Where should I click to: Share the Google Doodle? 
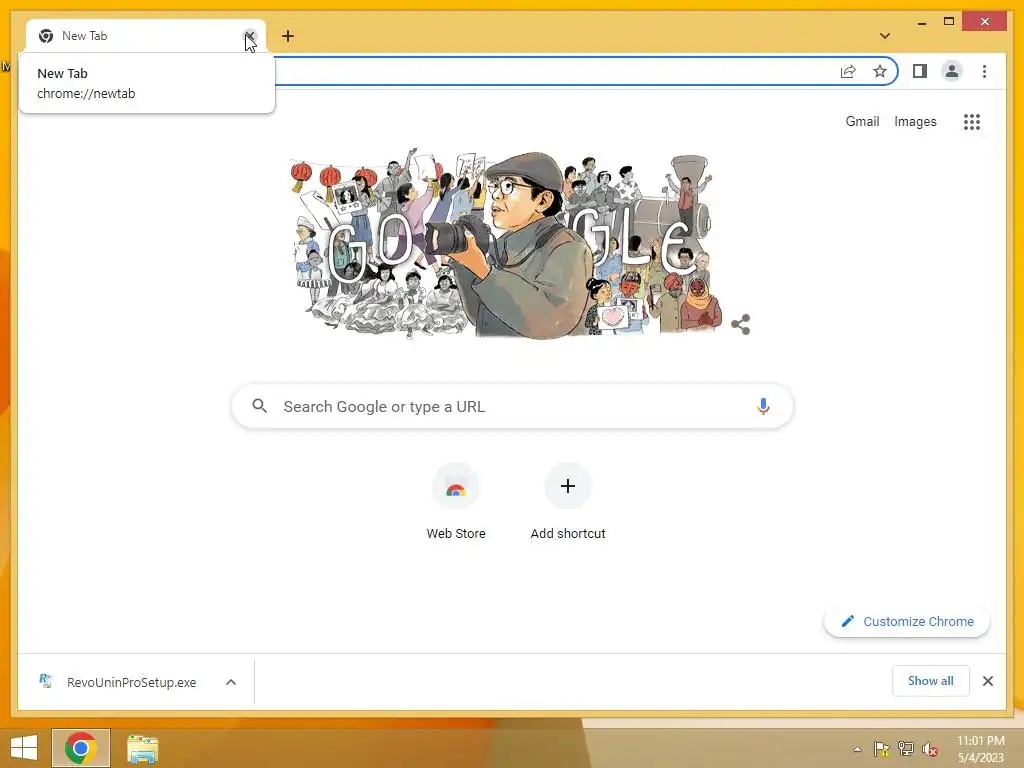click(741, 325)
